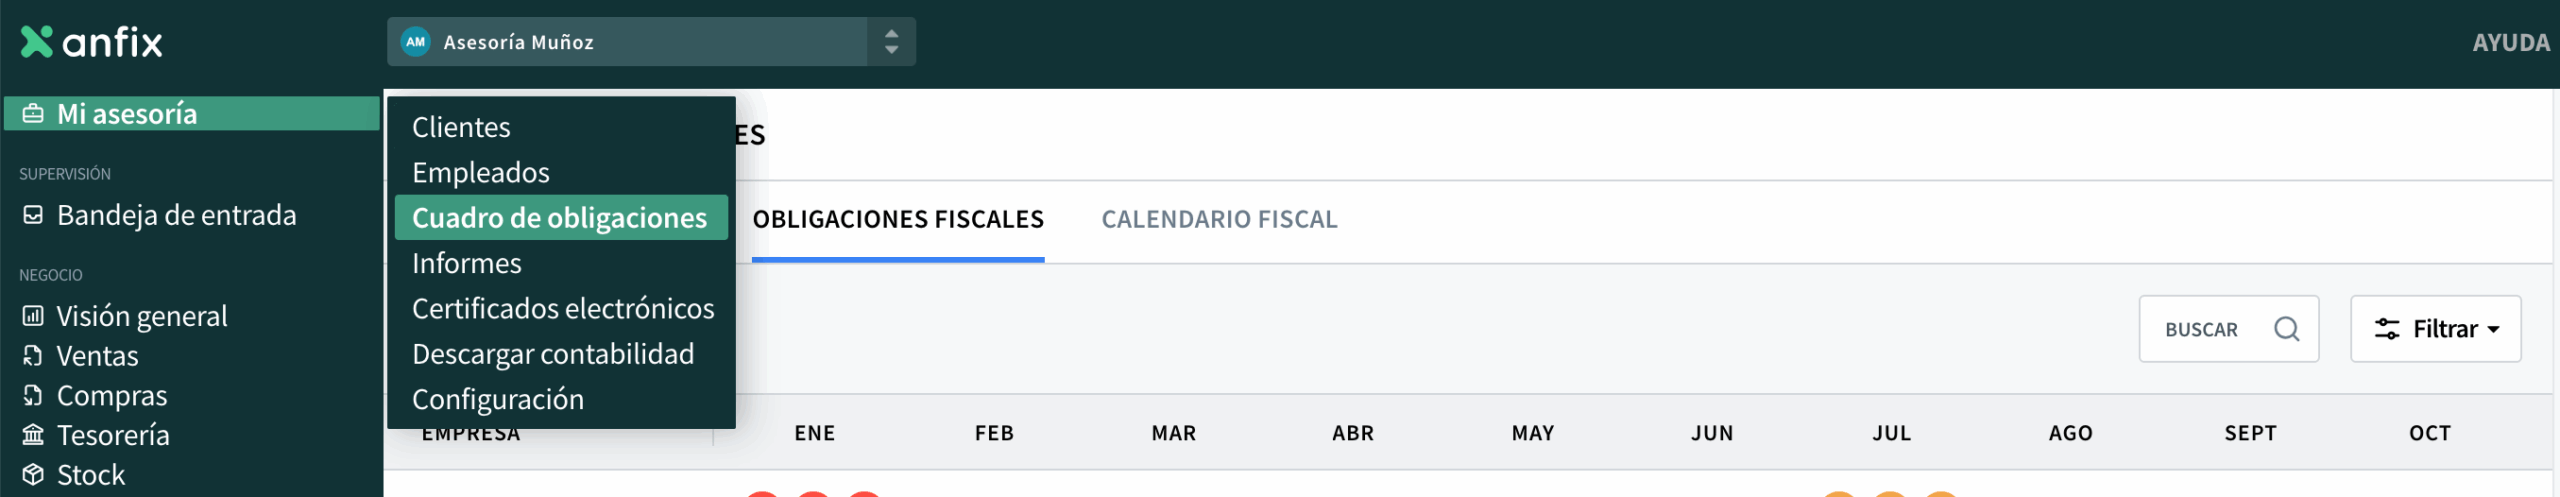Open the Stock box icon

[x=33, y=475]
